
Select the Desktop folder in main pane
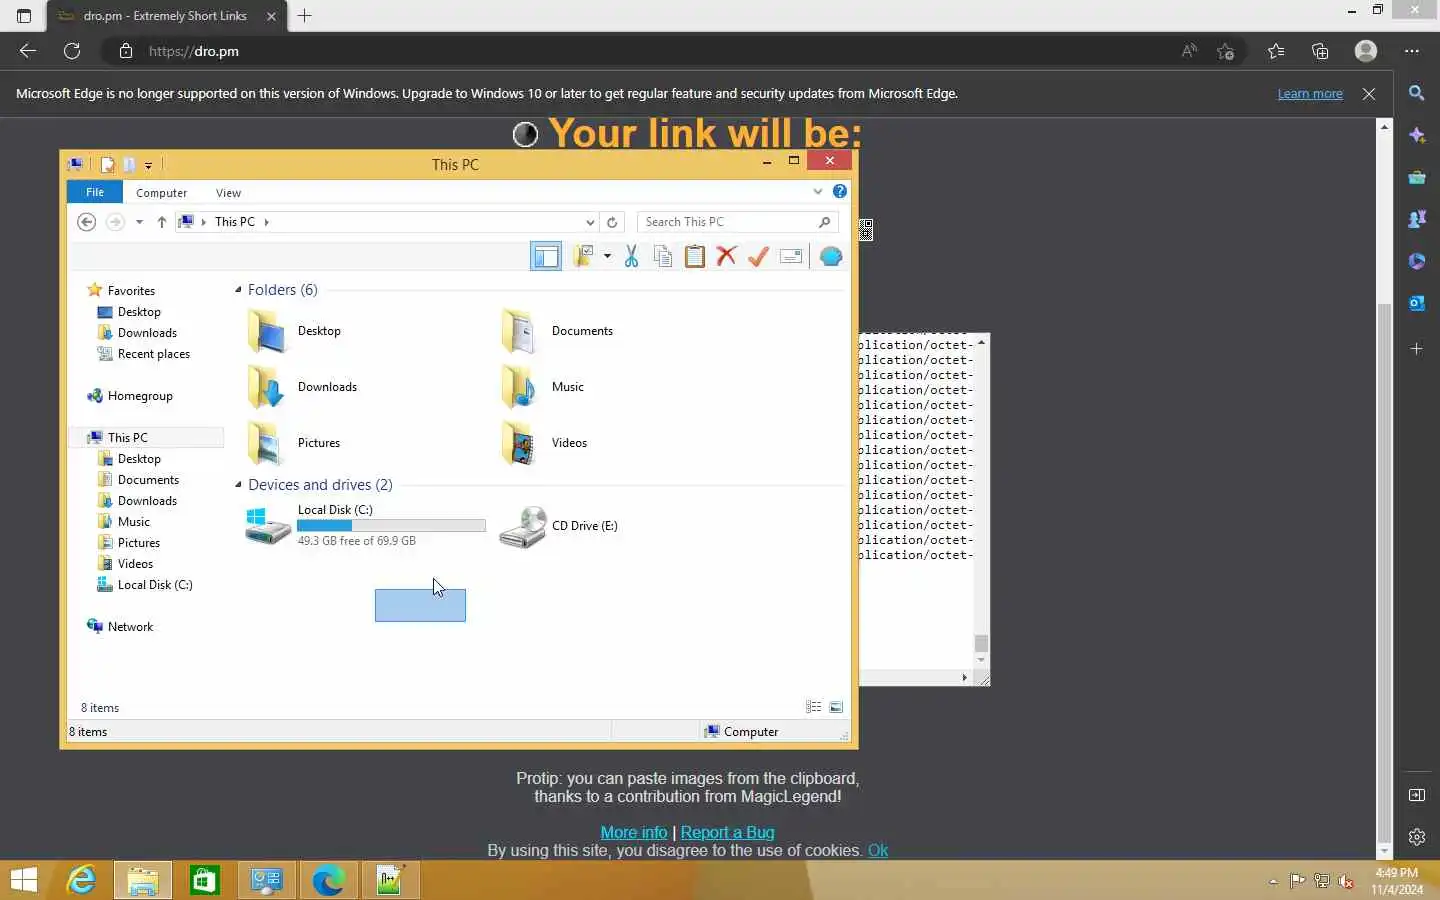pyautogui.click(x=296, y=331)
